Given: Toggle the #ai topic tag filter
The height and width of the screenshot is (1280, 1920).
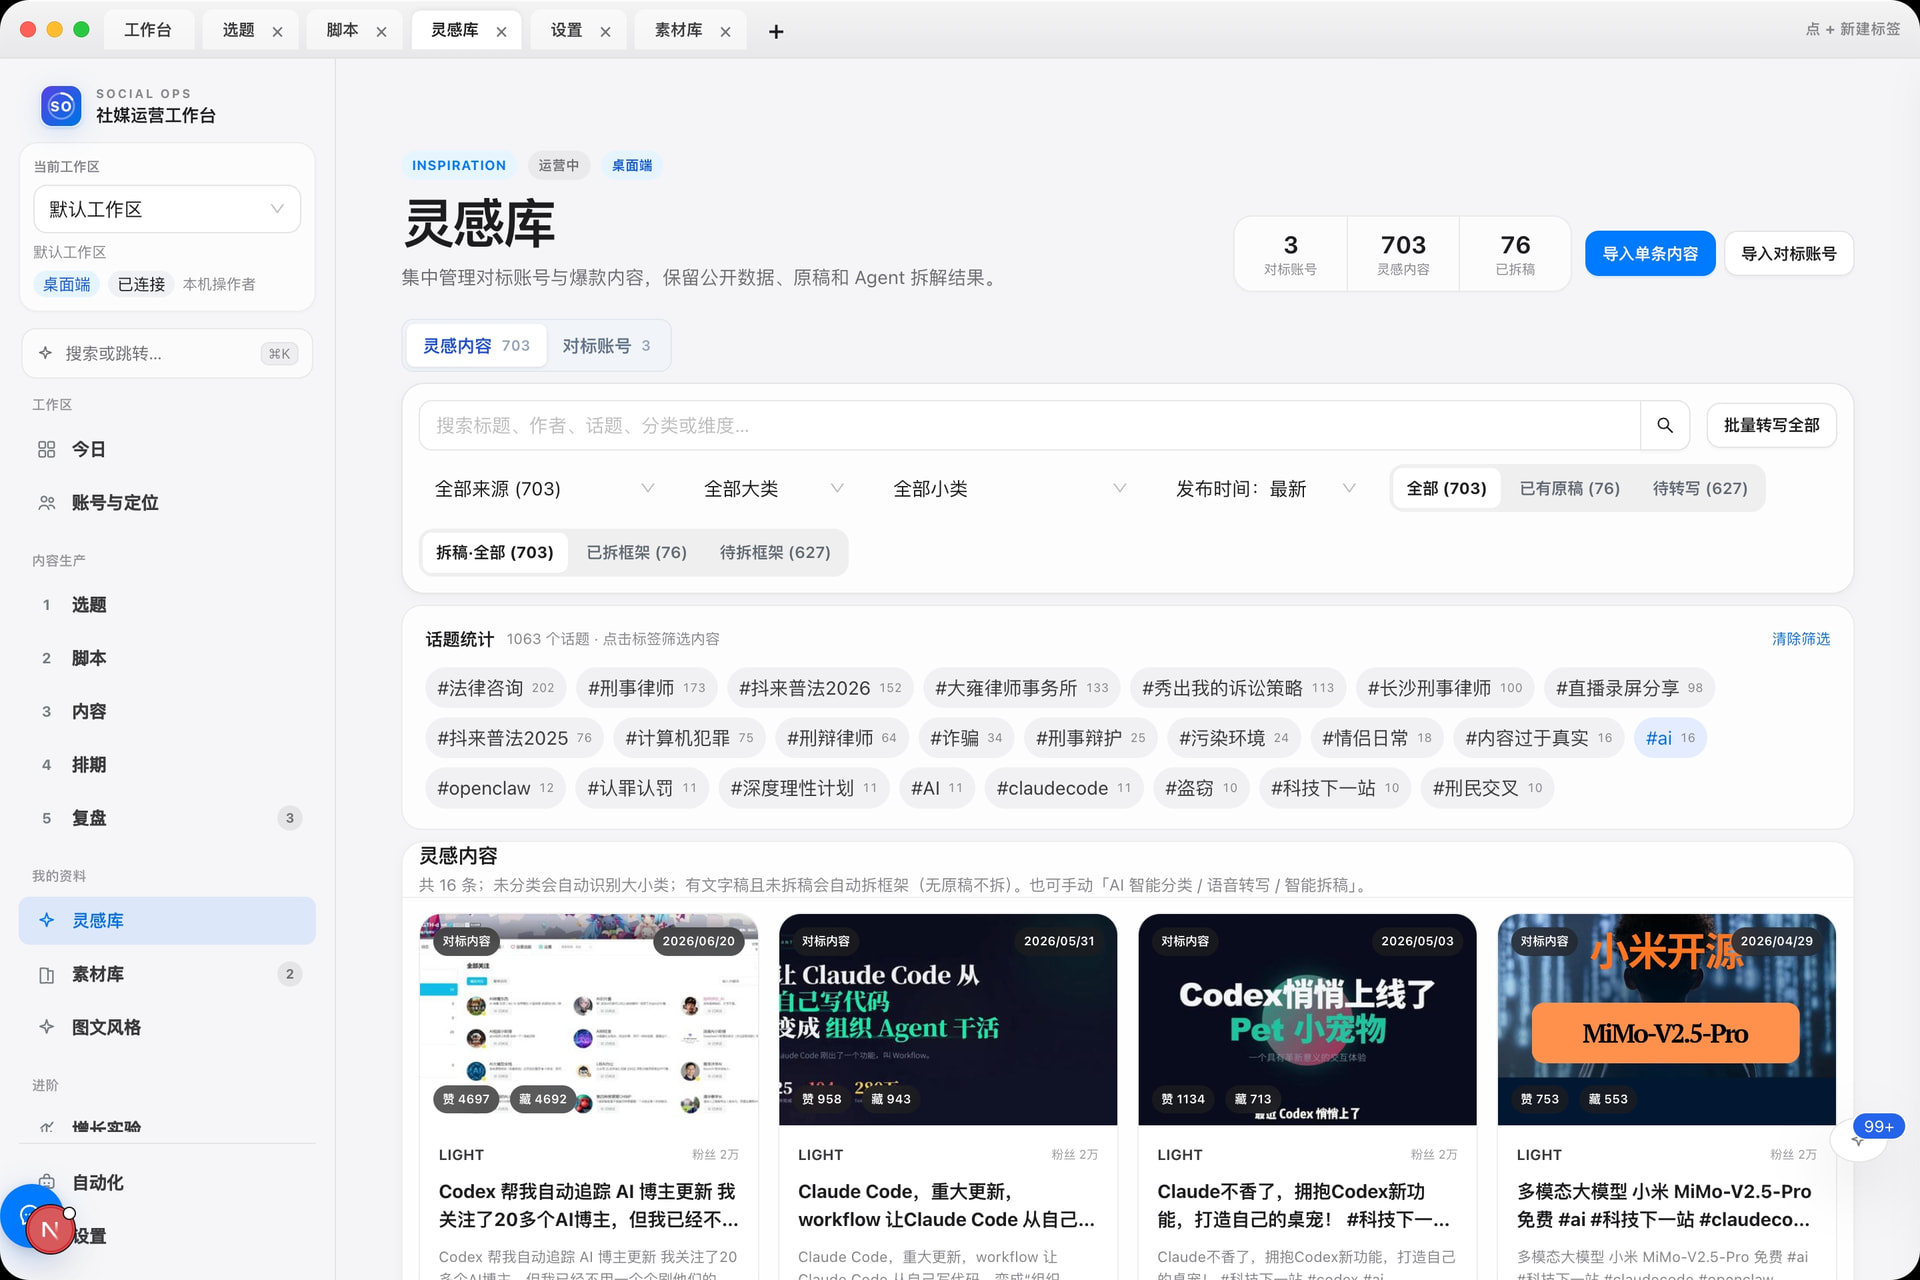Looking at the screenshot, I should [x=1670, y=738].
